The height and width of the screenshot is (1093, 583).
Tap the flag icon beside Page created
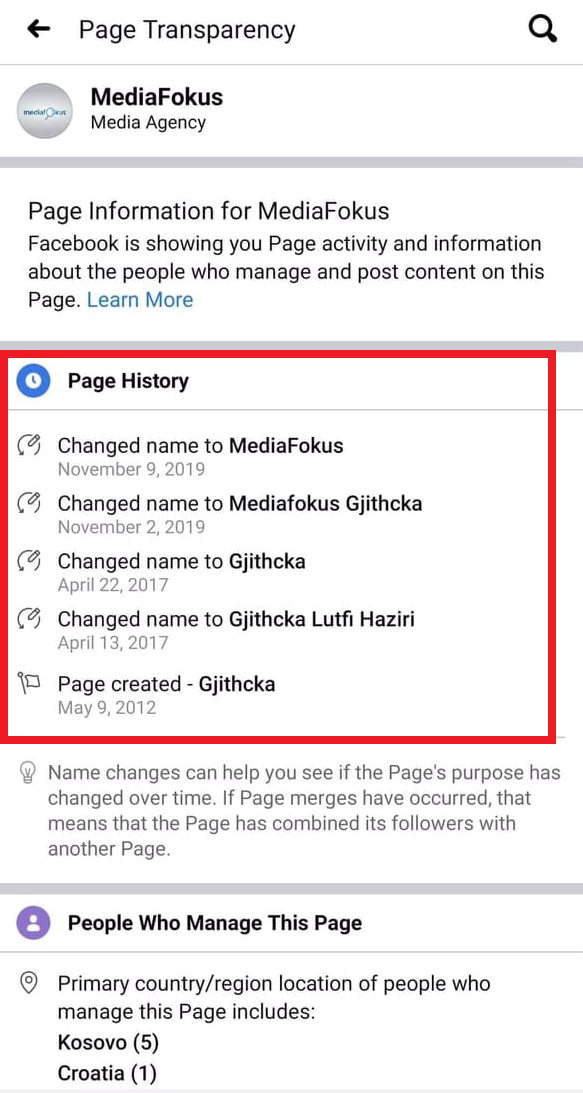[29, 685]
